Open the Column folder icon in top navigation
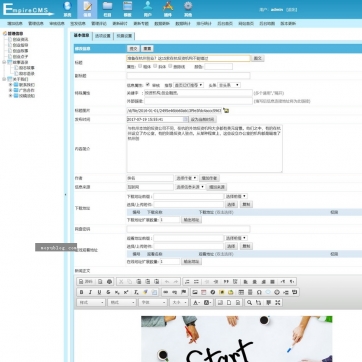The image size is (362, 362). point(107,6)
